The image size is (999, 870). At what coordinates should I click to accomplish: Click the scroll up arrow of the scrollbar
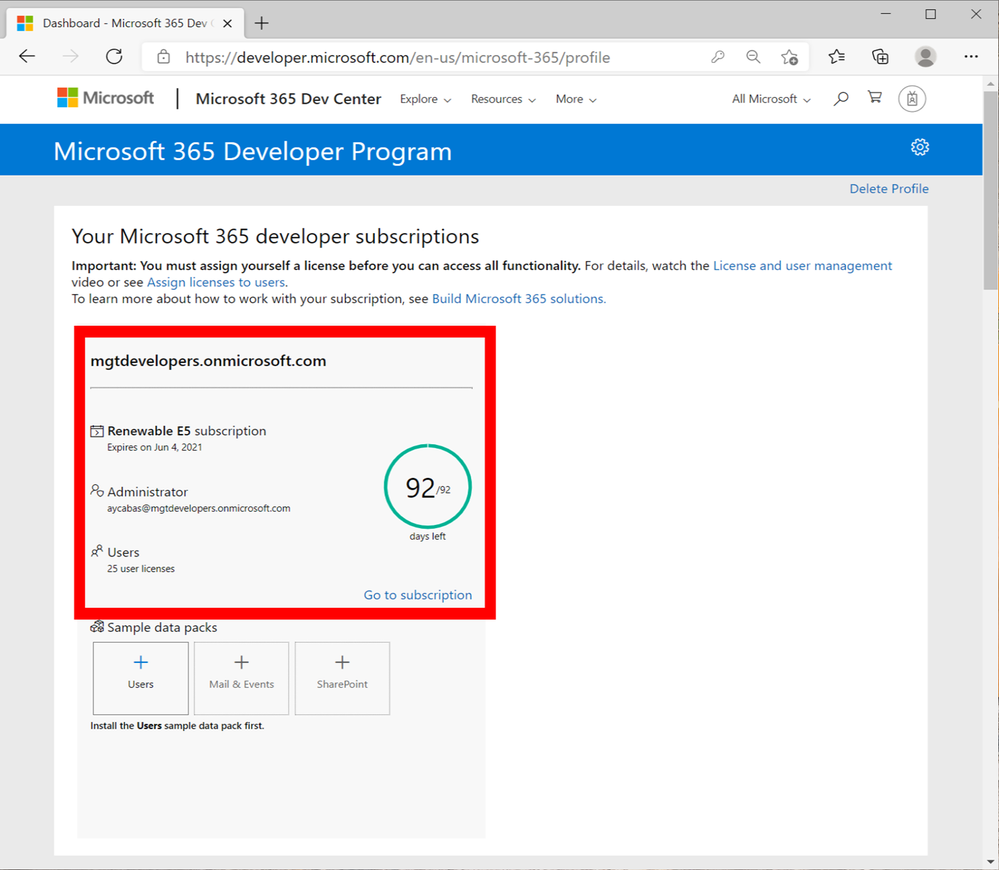991,83
